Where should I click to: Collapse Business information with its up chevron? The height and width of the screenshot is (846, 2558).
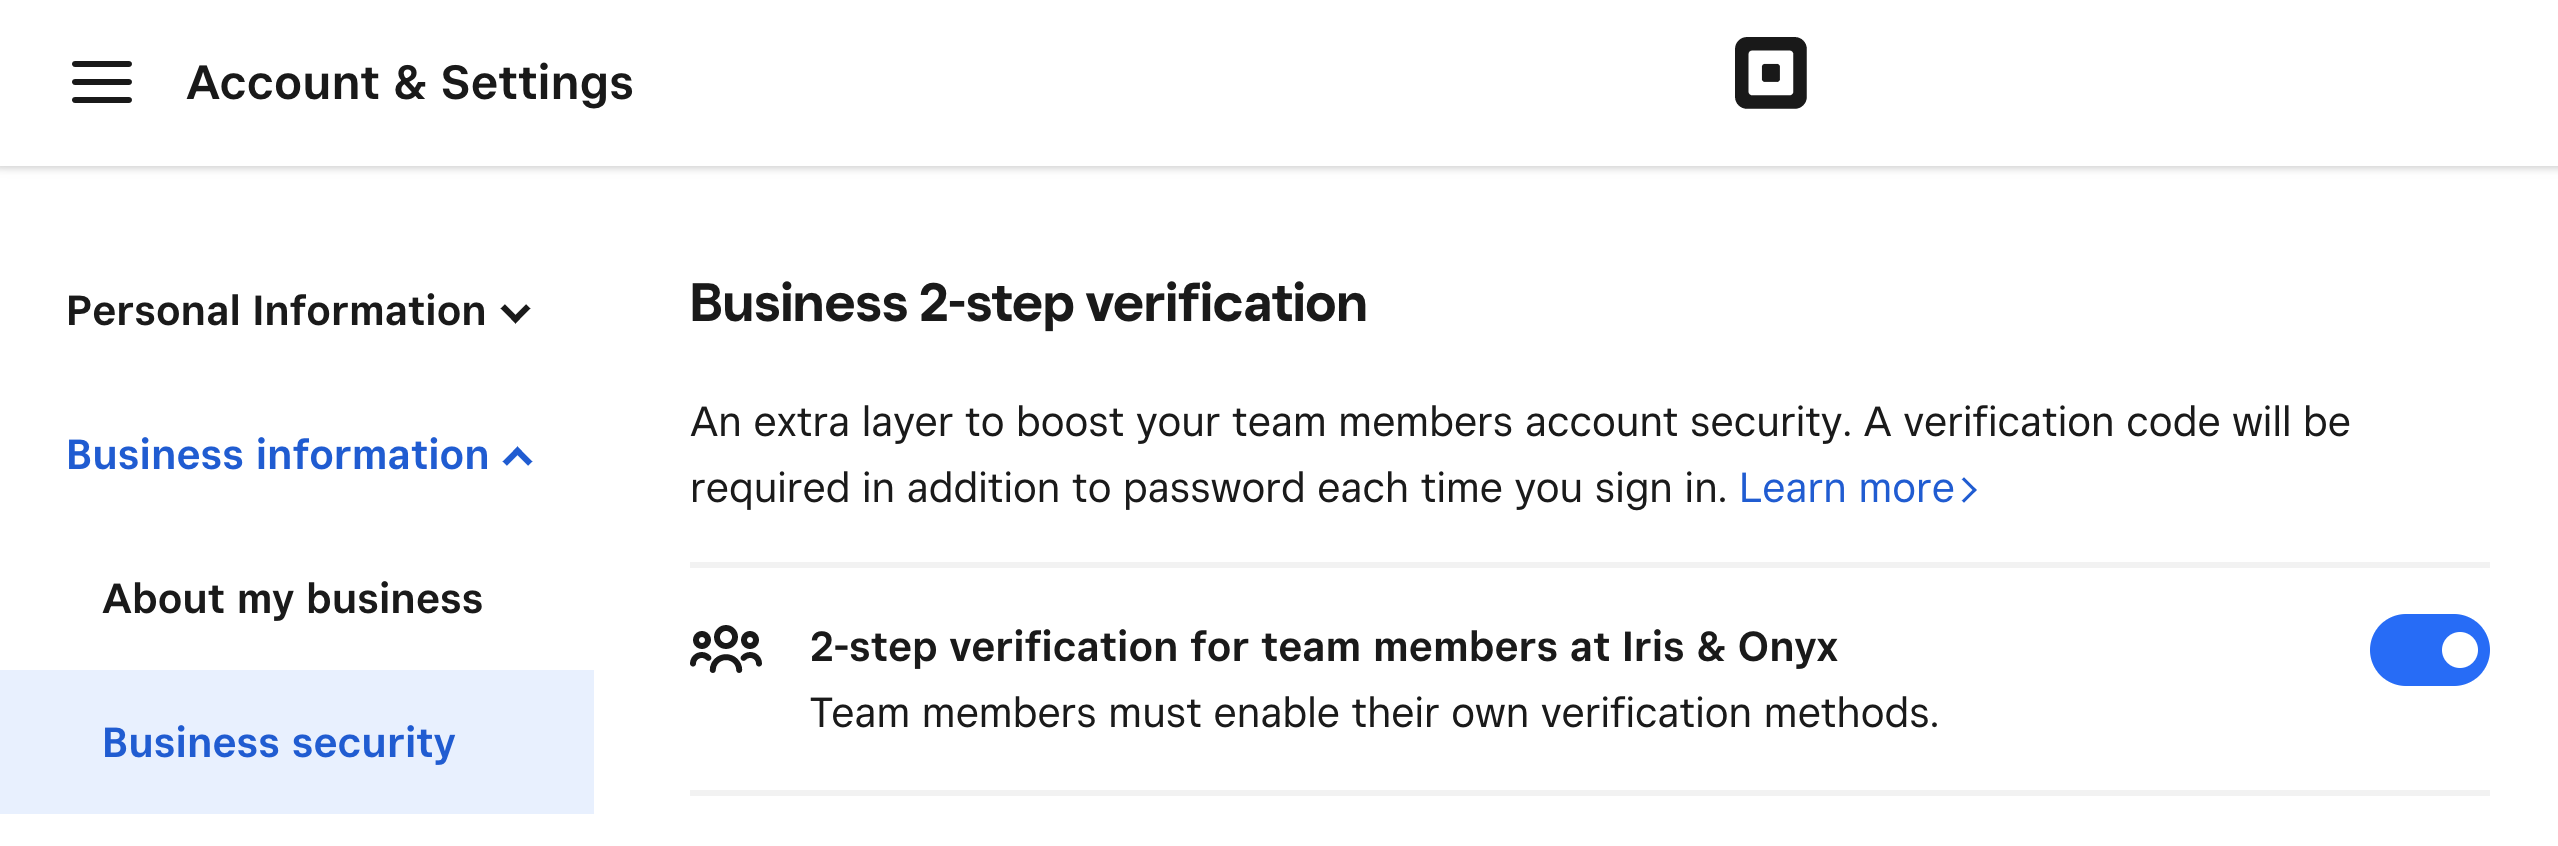(x=517, y=457)
